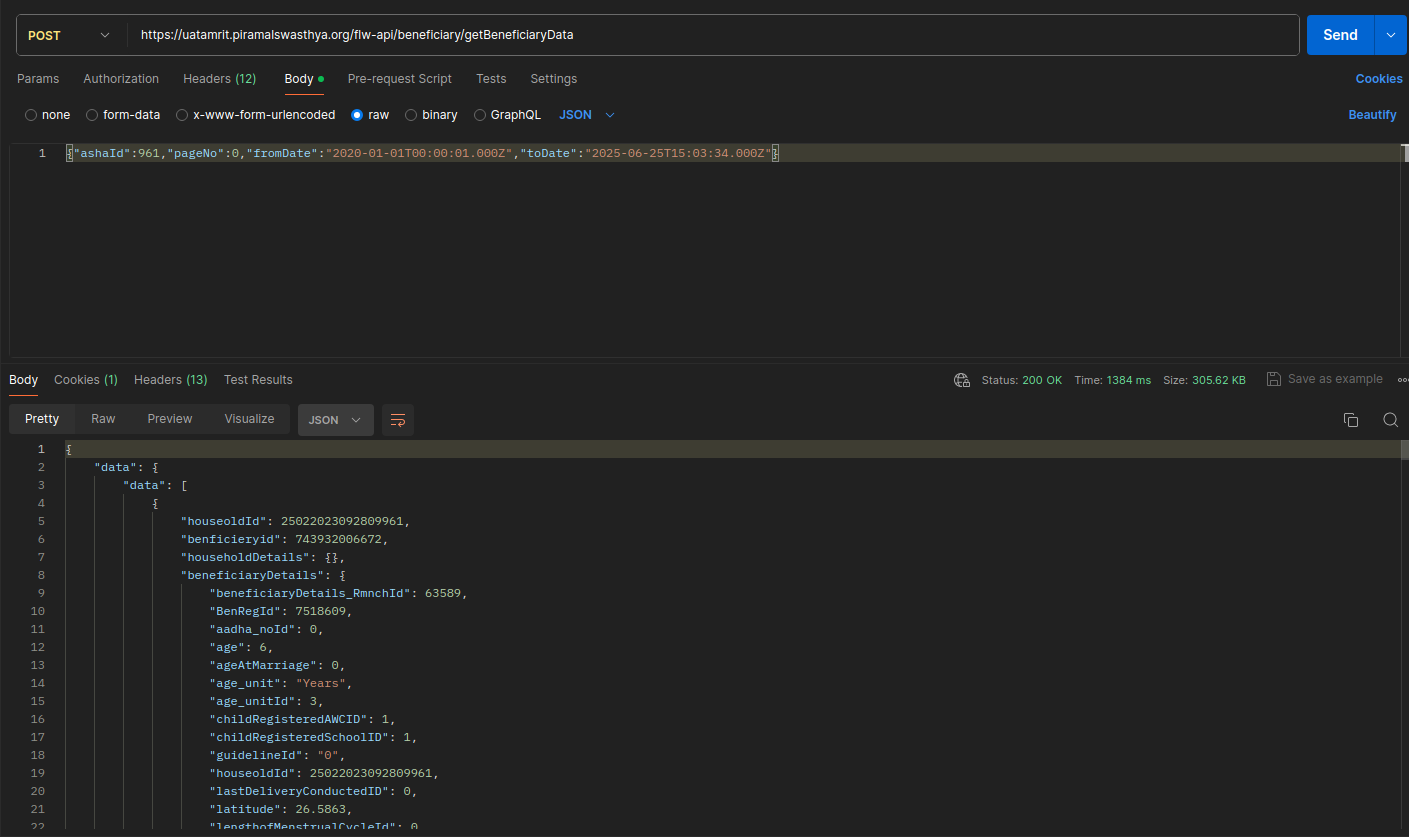Open the request body JSON format dropdown
This screenshot has width=1409, height=837.
click(587, 115)
